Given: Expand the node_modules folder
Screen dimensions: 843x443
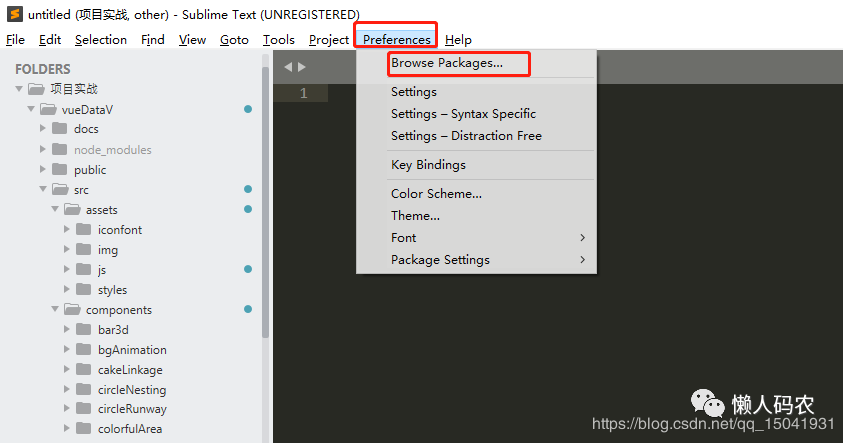Looking at the screenshot, I should pyautogui.click(x=43, y=149).
